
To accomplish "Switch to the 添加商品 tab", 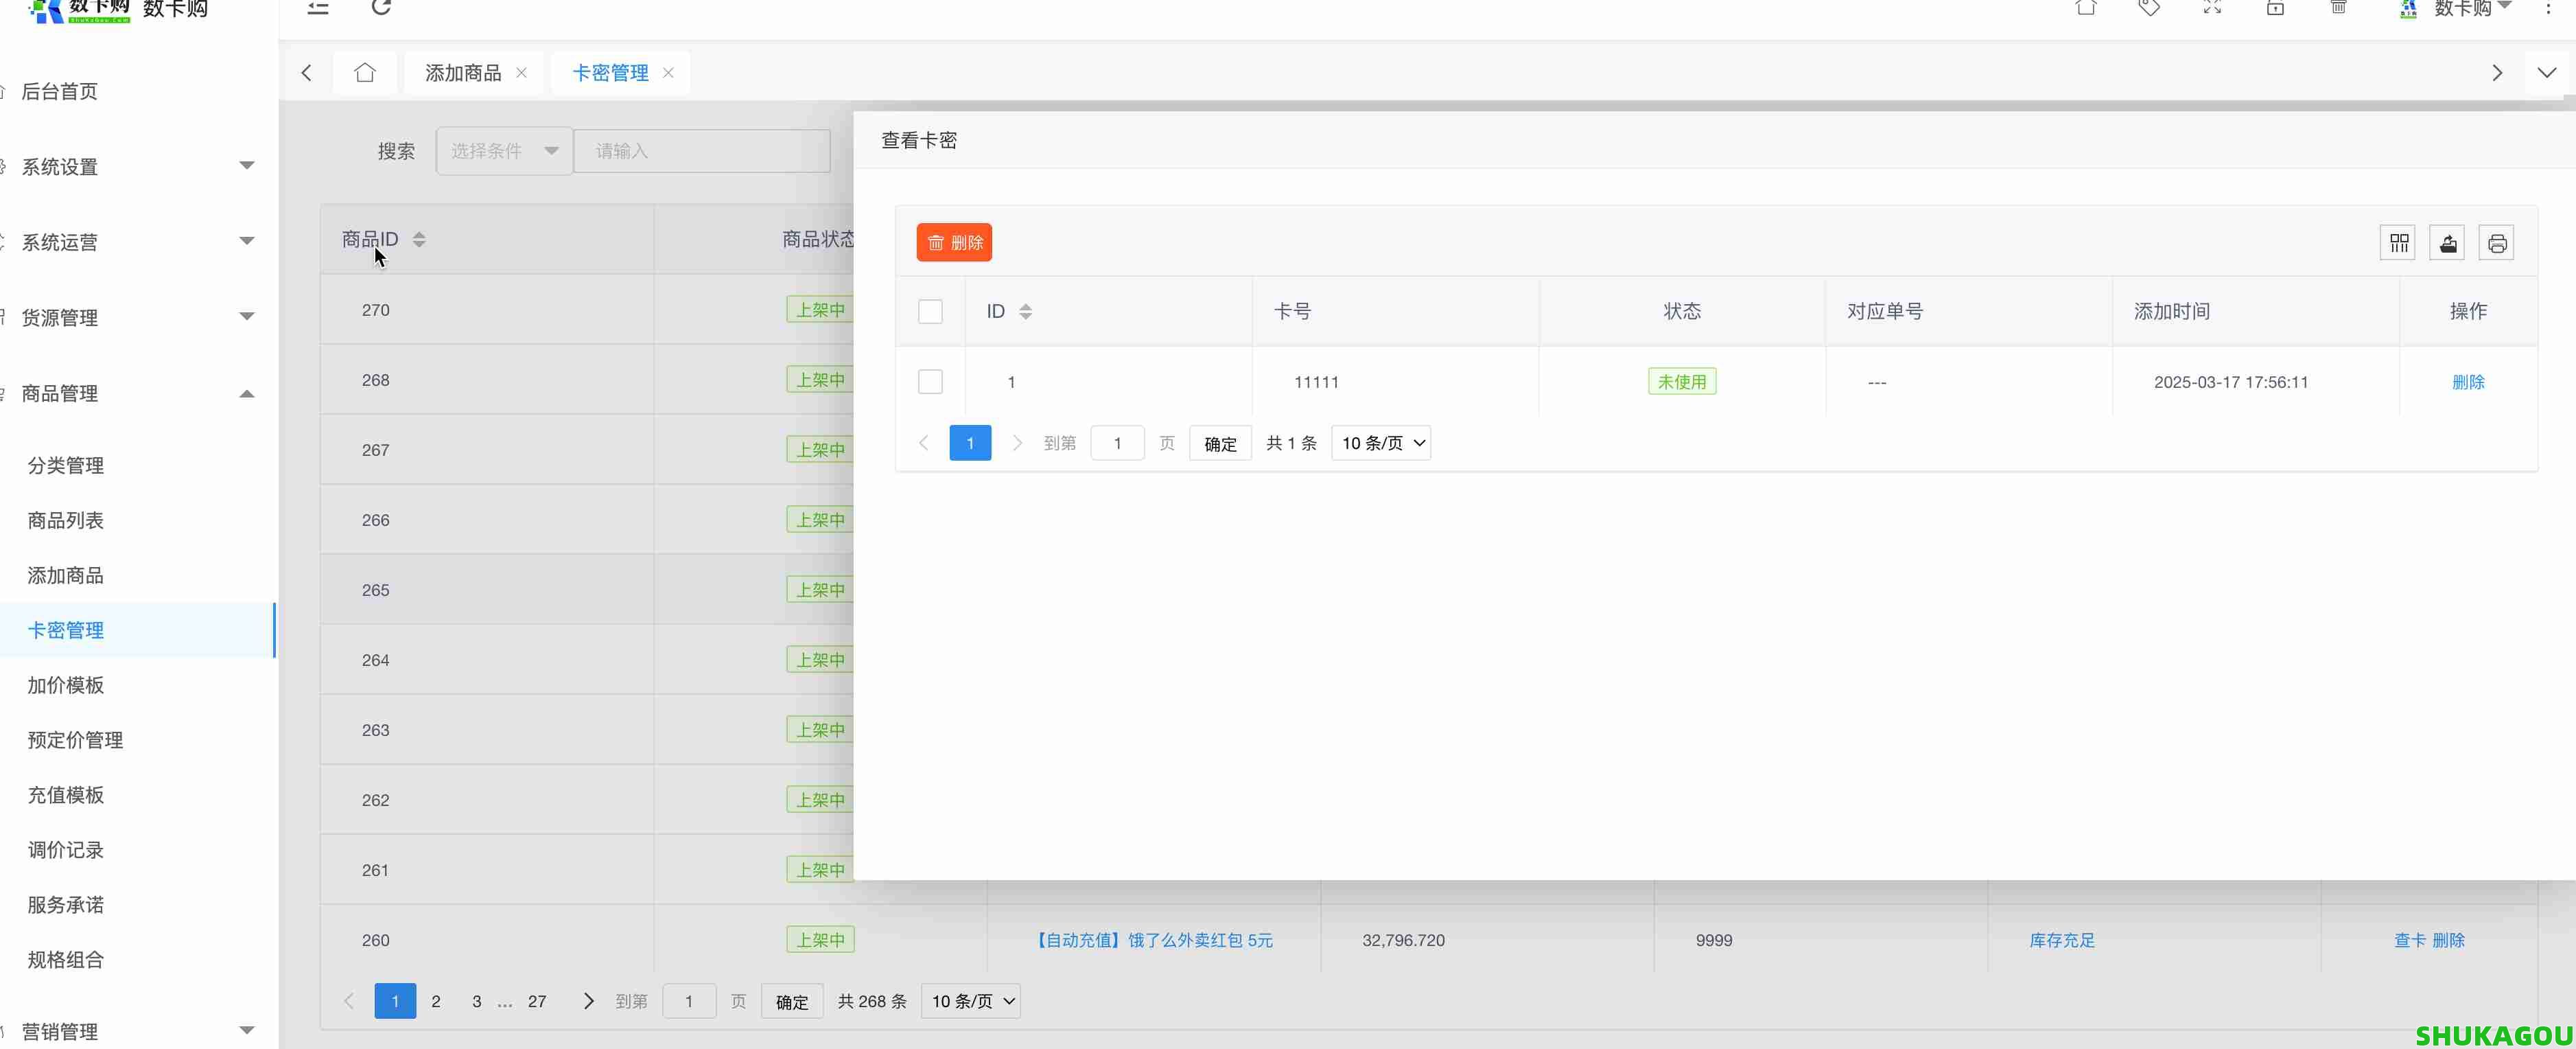I will tap(462, 72).
